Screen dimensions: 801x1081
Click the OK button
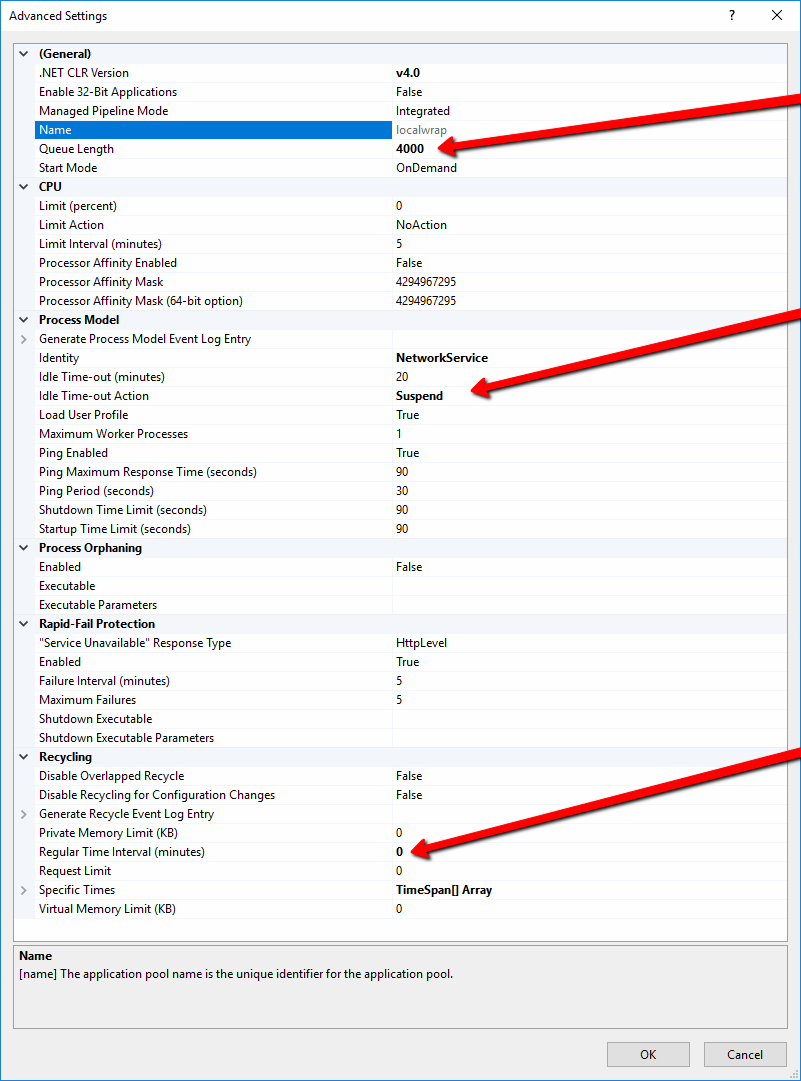click(648, 1054)
